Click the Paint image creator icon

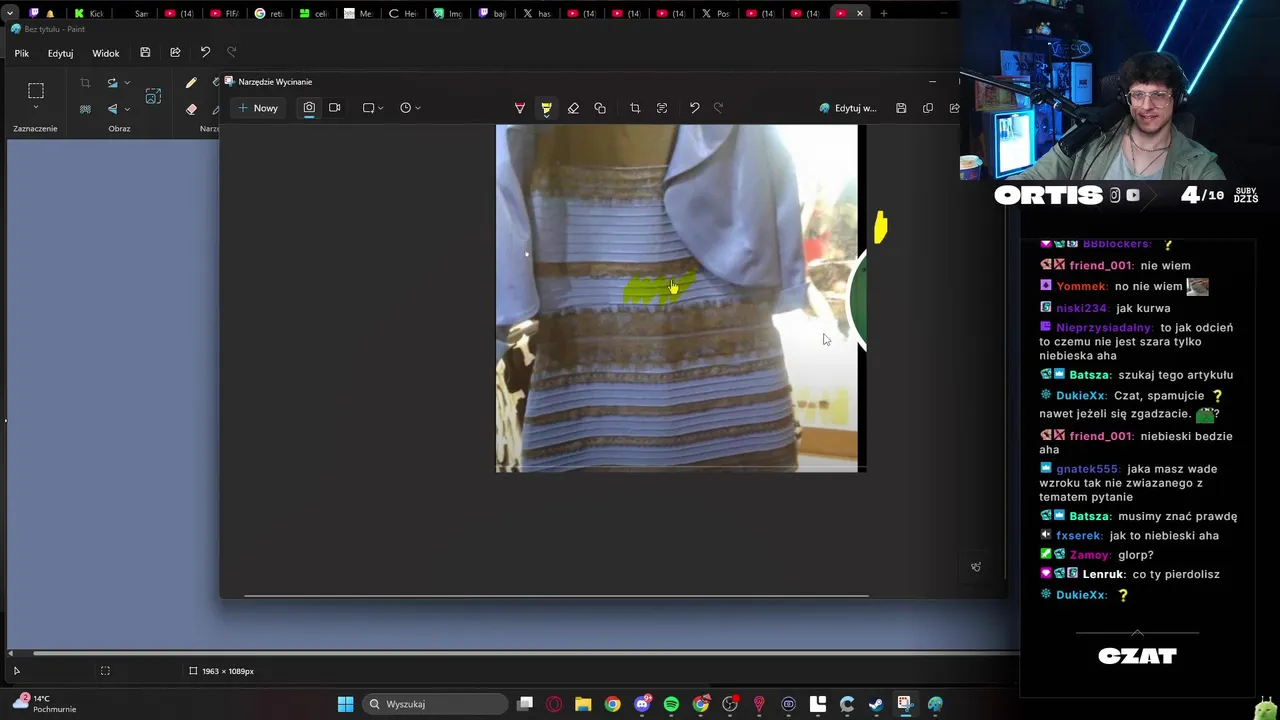pos(153,96)
